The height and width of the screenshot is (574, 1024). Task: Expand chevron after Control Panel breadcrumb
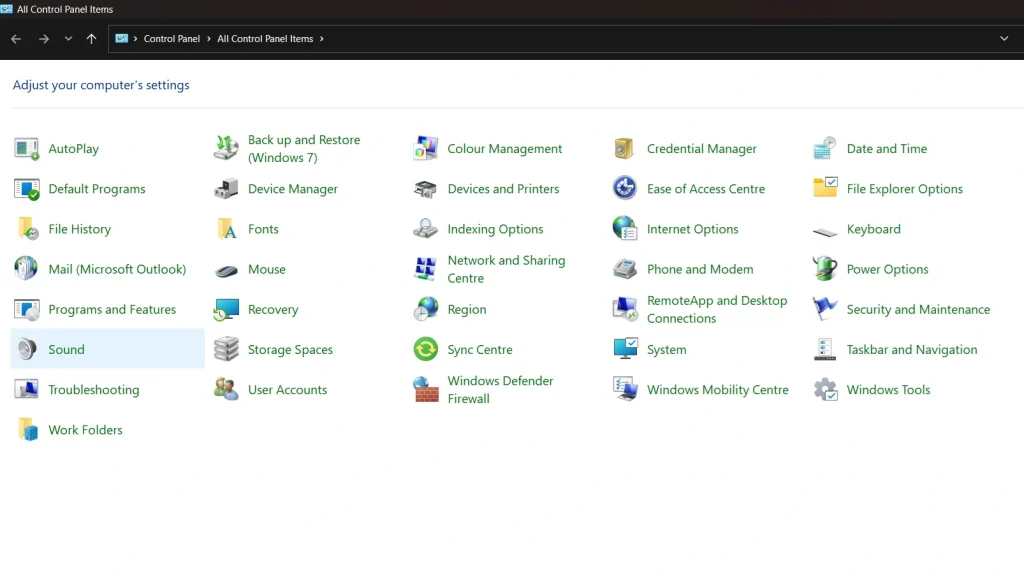209,39
